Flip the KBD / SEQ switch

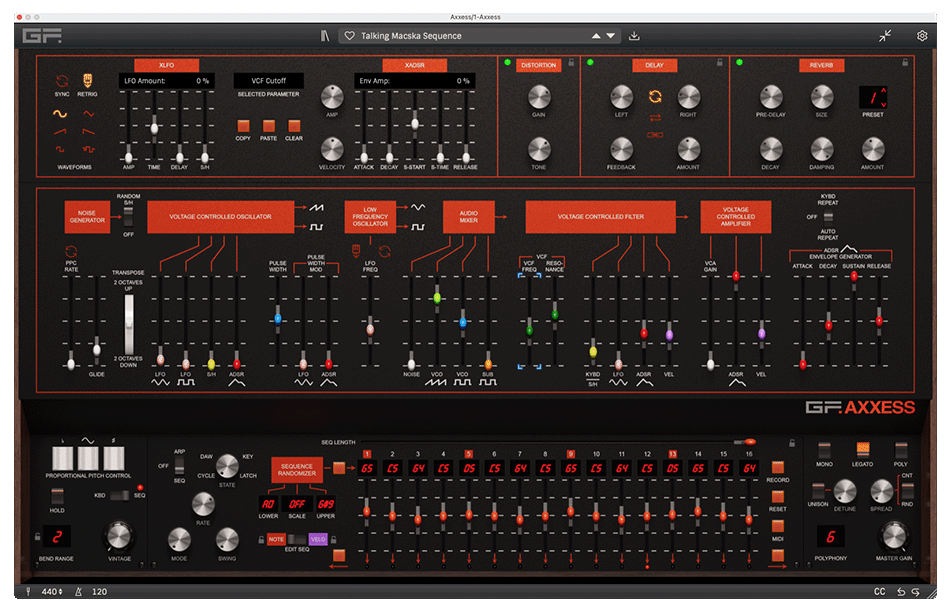pyautogui.click(x=119, y=495)
